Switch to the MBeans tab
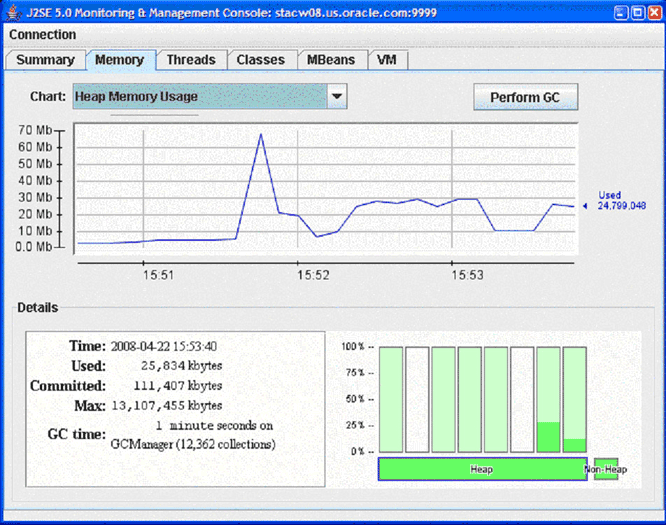The height and width of the screenshot is (525, 666). coord(331,60)
